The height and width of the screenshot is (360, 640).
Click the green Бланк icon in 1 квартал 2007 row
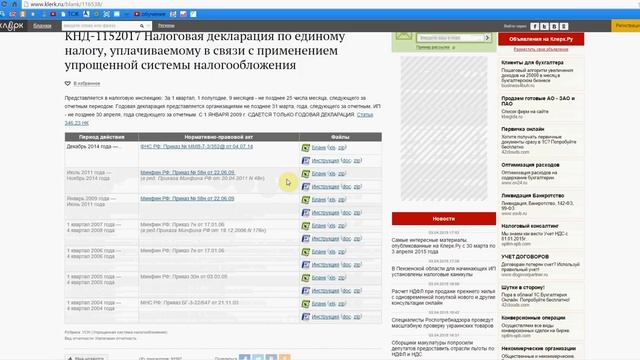tap(306, 226)
